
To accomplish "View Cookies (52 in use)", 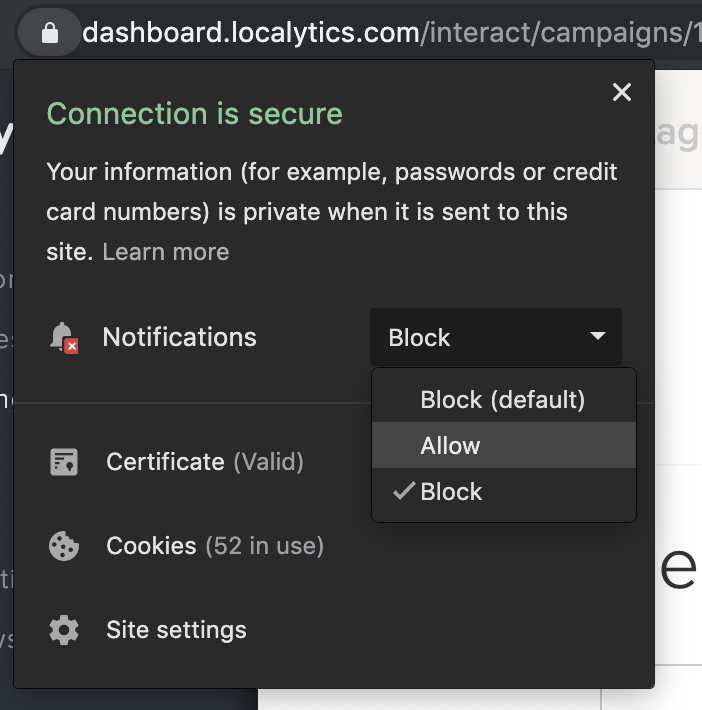I will pyautogui.click(x=214, y=546).
